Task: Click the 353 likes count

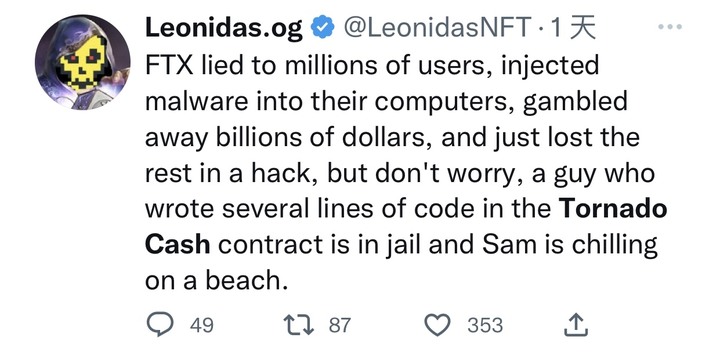Action: click(485, 325)
